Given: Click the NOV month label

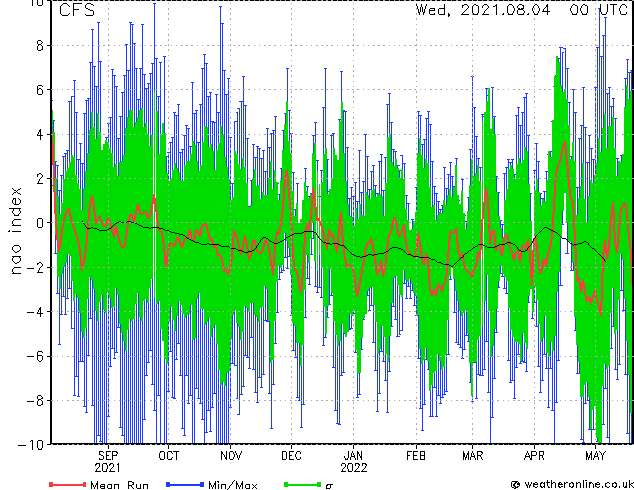Looking at the screenshot, I should [x=231, y=456].
